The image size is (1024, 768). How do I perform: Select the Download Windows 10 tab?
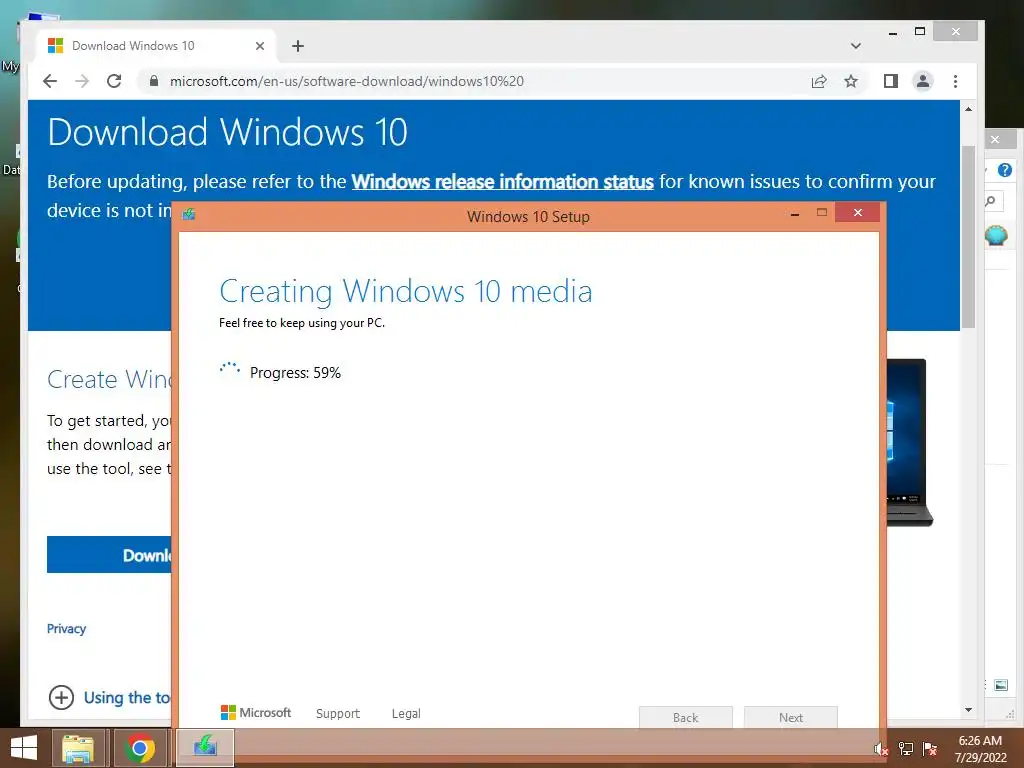pos(157,46)
